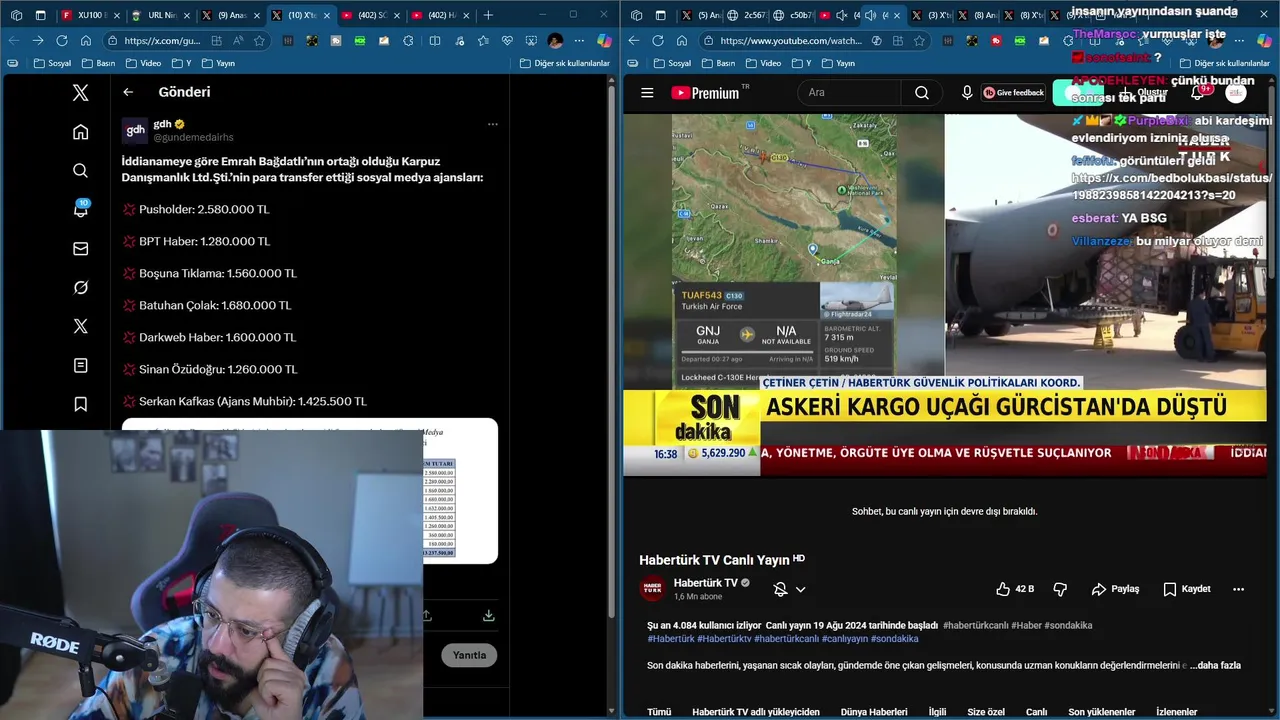Switch to first (402) YouTube tab
The height and width of the screenshot is (720, 1280).
click(370, 15)
